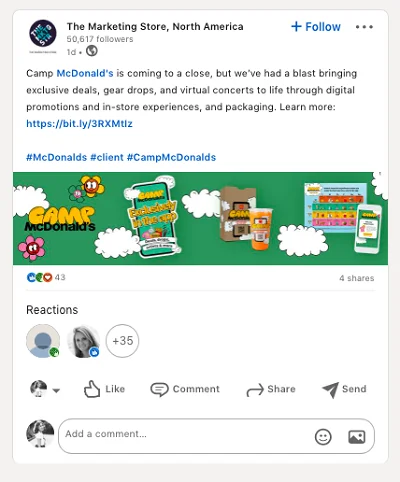The image size is (400, 482).
Task: Click the thumbs-up Like icon
Action: 92,389
